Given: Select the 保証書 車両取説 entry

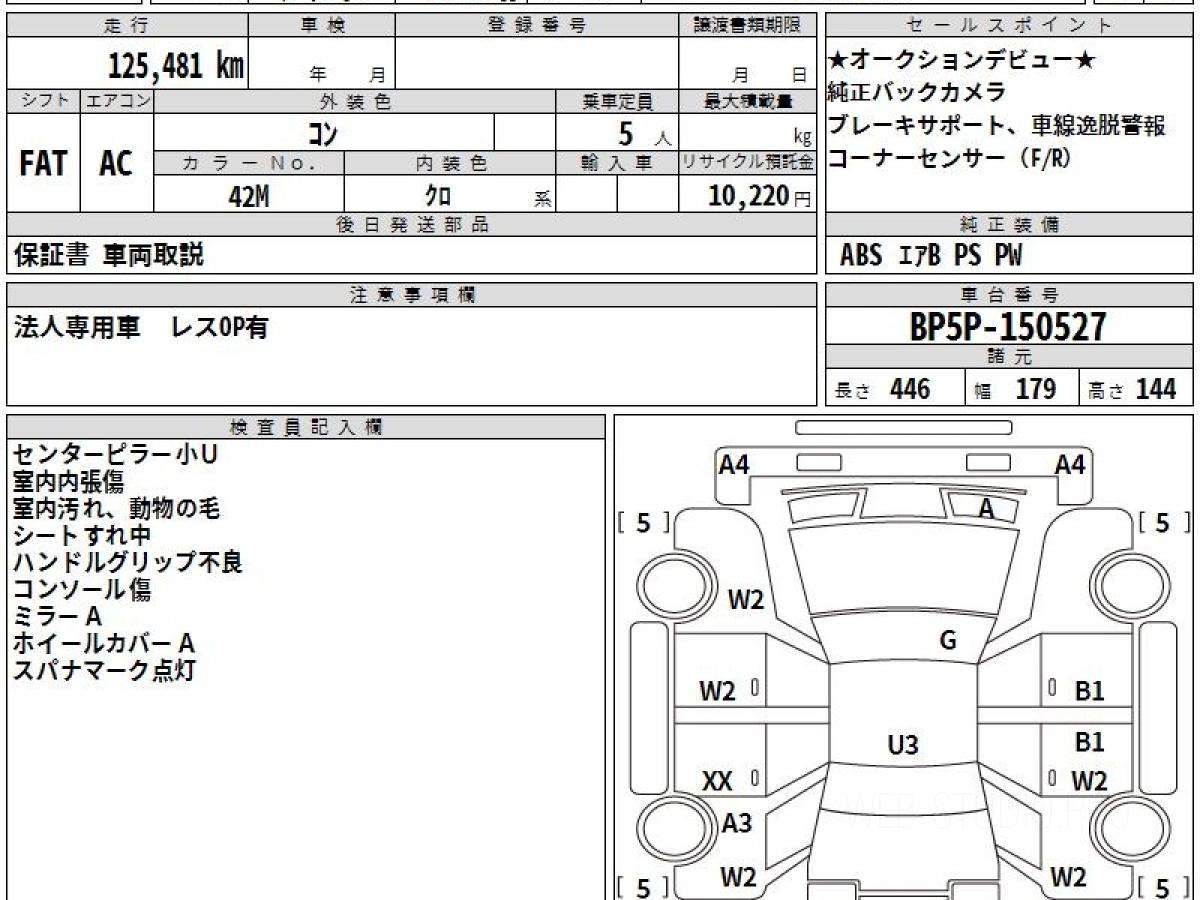Looking at the screenshot, I should tap(108, 256).
